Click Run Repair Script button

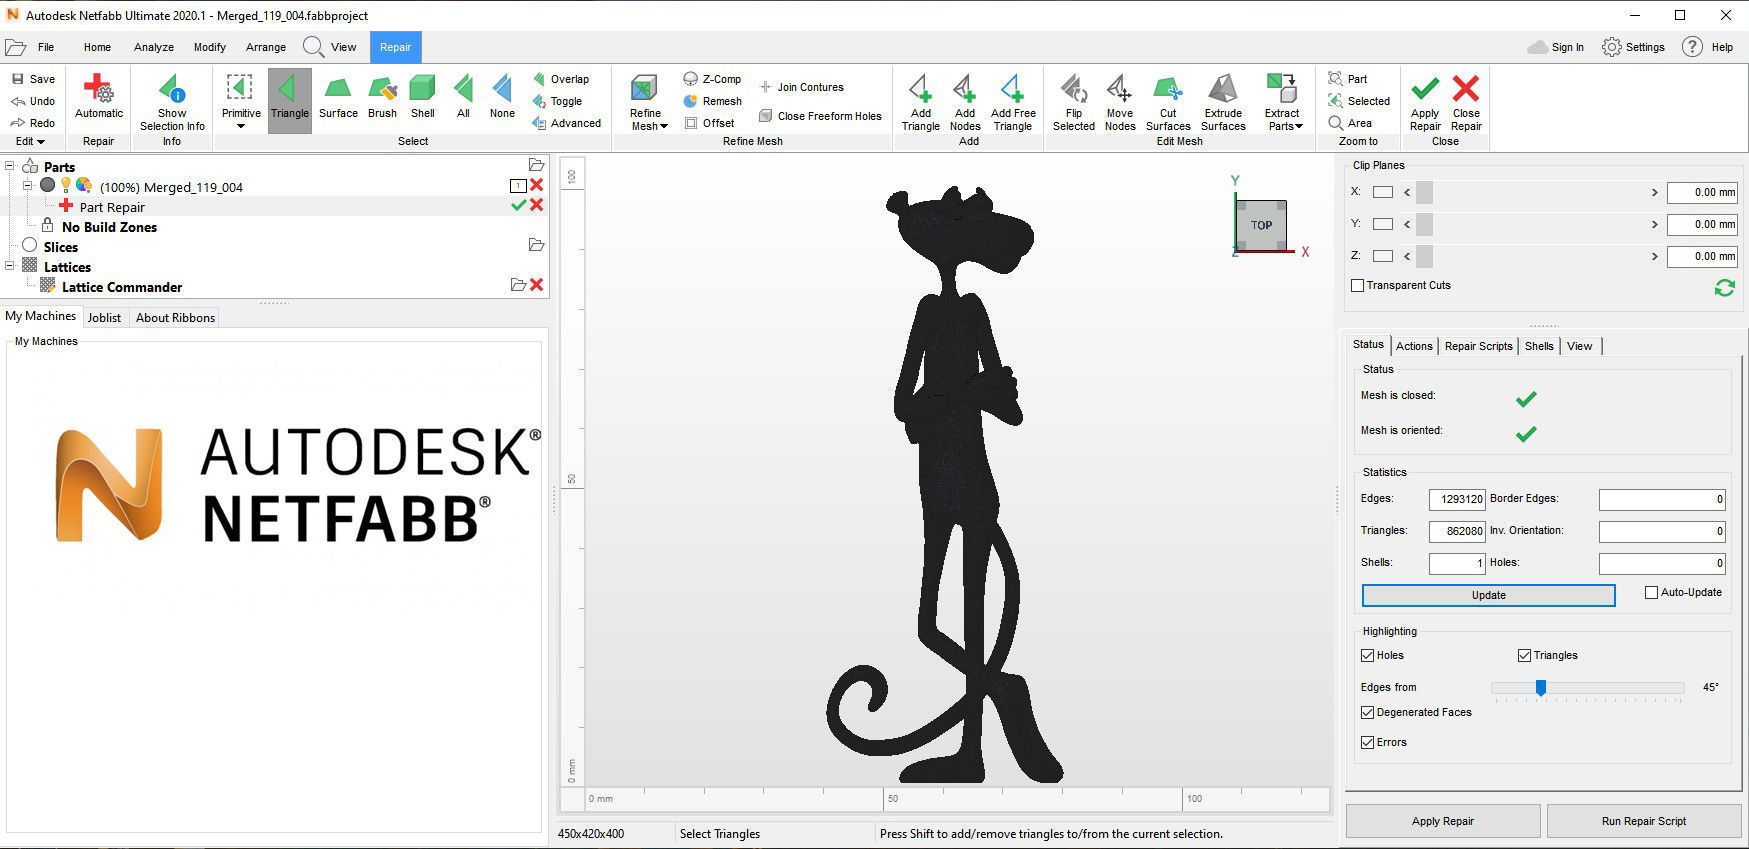[x=1643, y=821]
